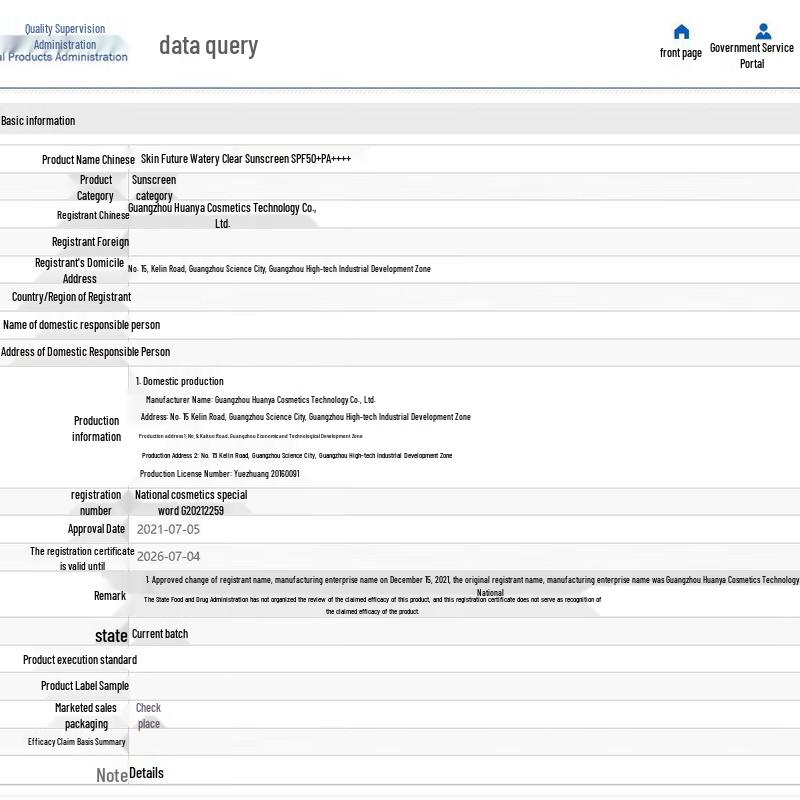The width and height of the screenshot is (800, 800).
Task: Open the 'Details' note link
Action: (x=146, y=773)
